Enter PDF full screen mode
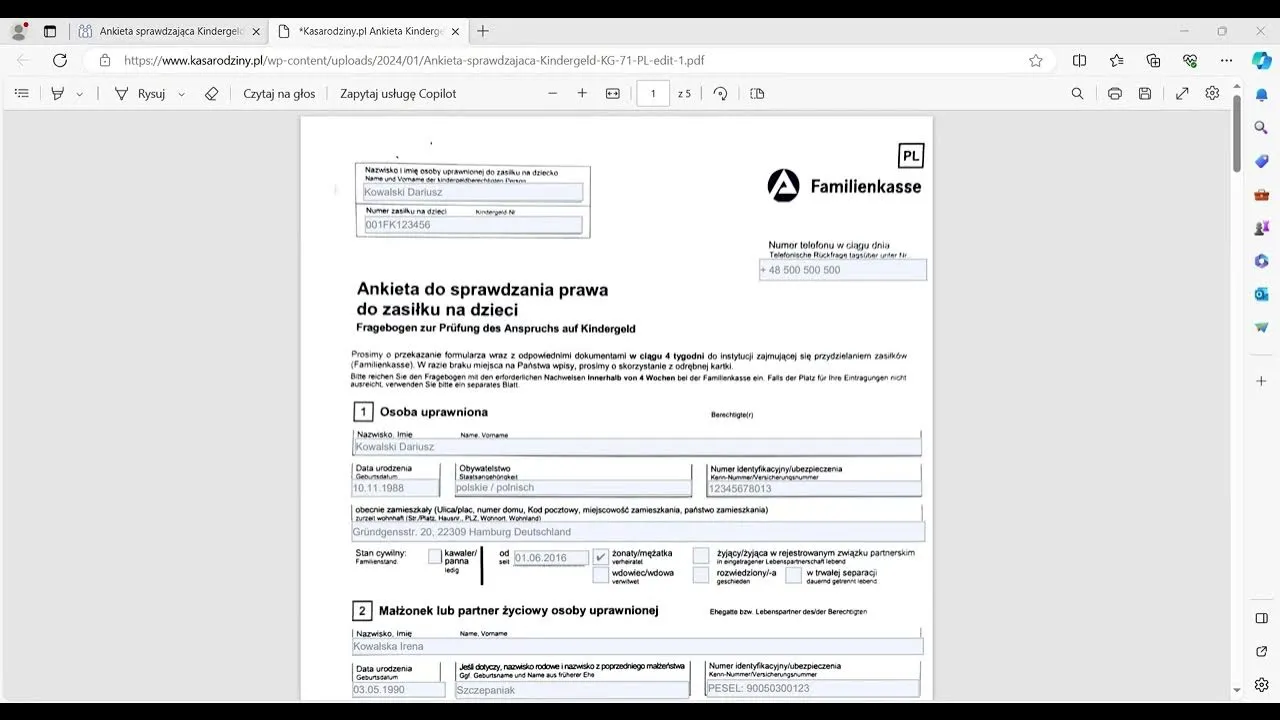 coord(1182,93)
